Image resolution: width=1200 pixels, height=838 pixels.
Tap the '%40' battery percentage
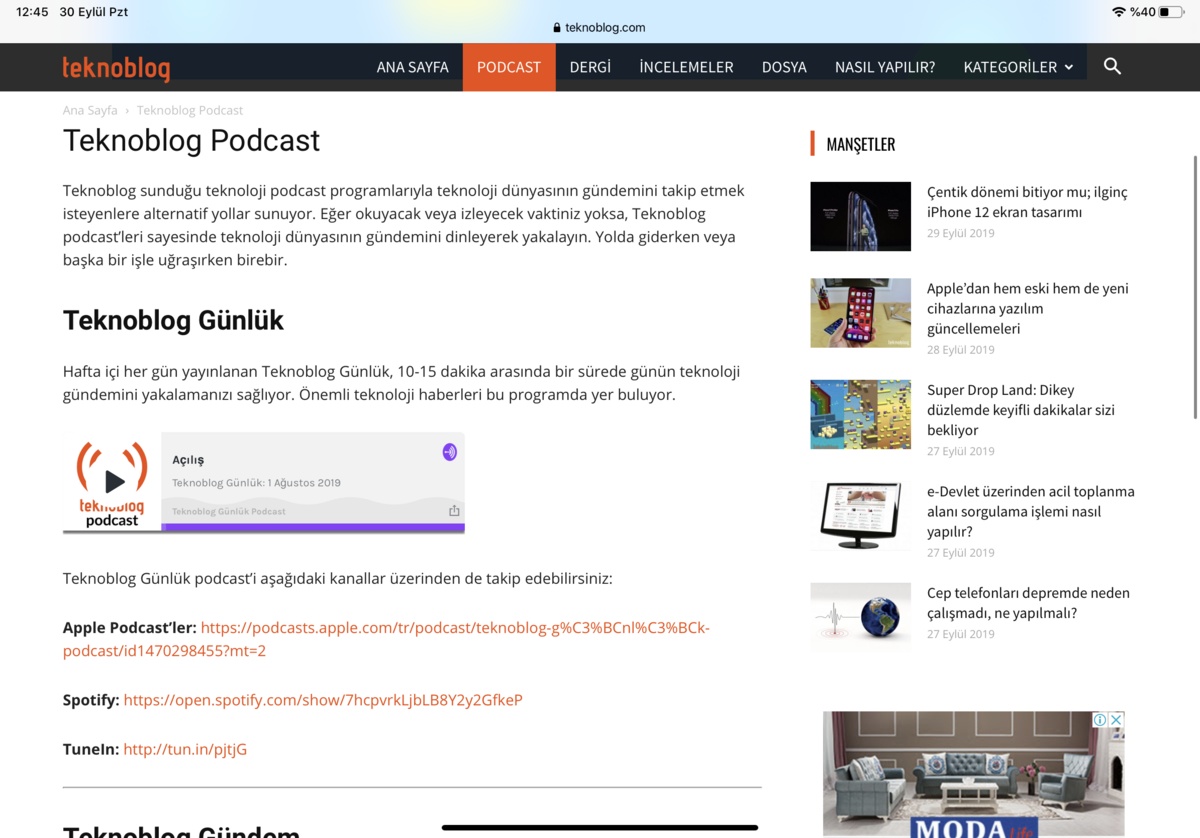[1143, 12]
